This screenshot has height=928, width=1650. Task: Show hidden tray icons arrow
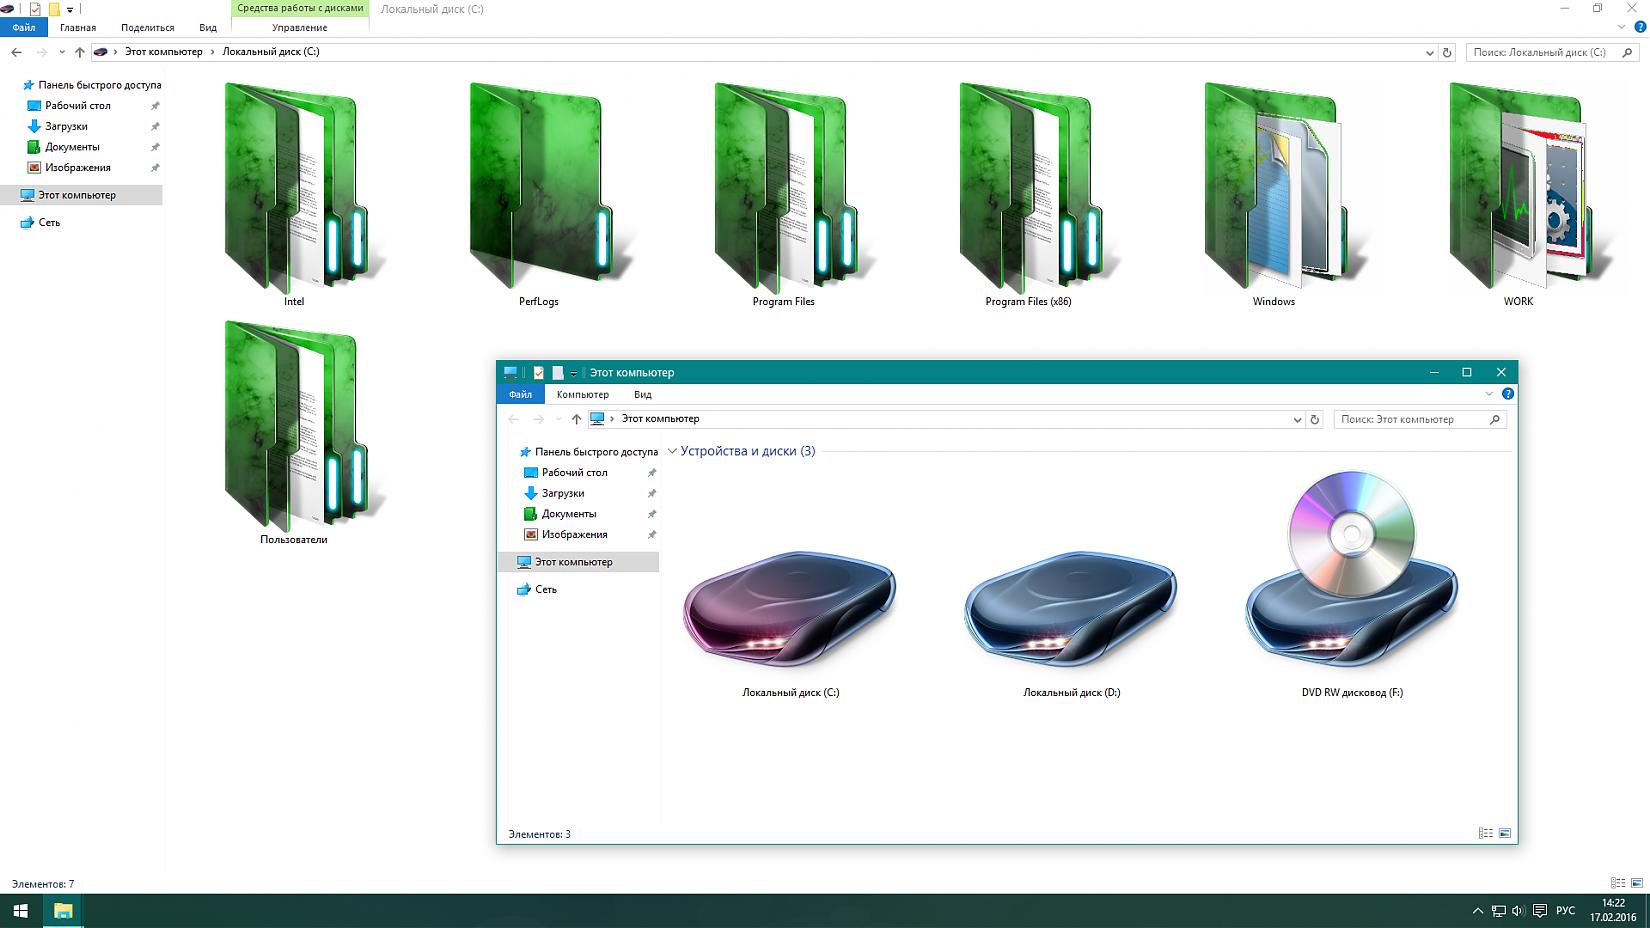(x=1477, y=911)
